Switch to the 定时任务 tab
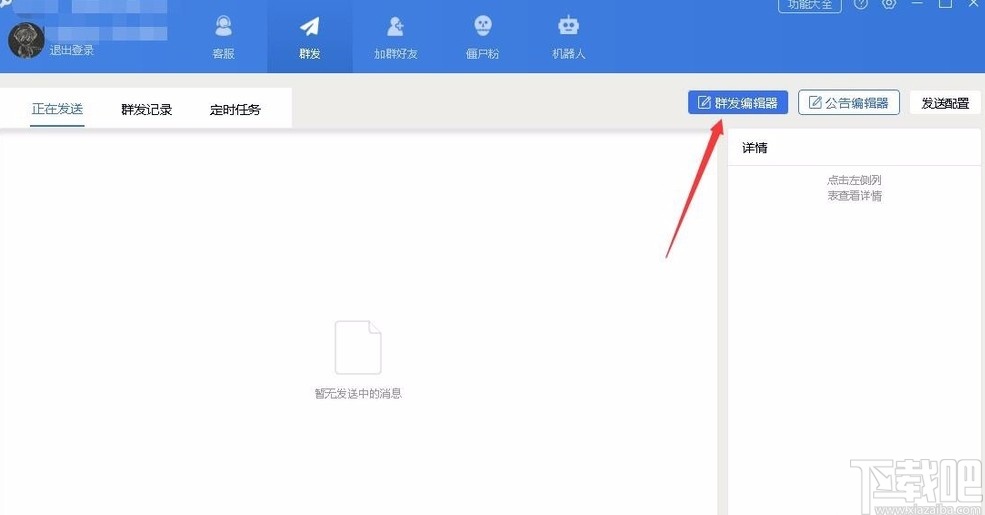This screenshot has width=985, height=515. (235, 109)
